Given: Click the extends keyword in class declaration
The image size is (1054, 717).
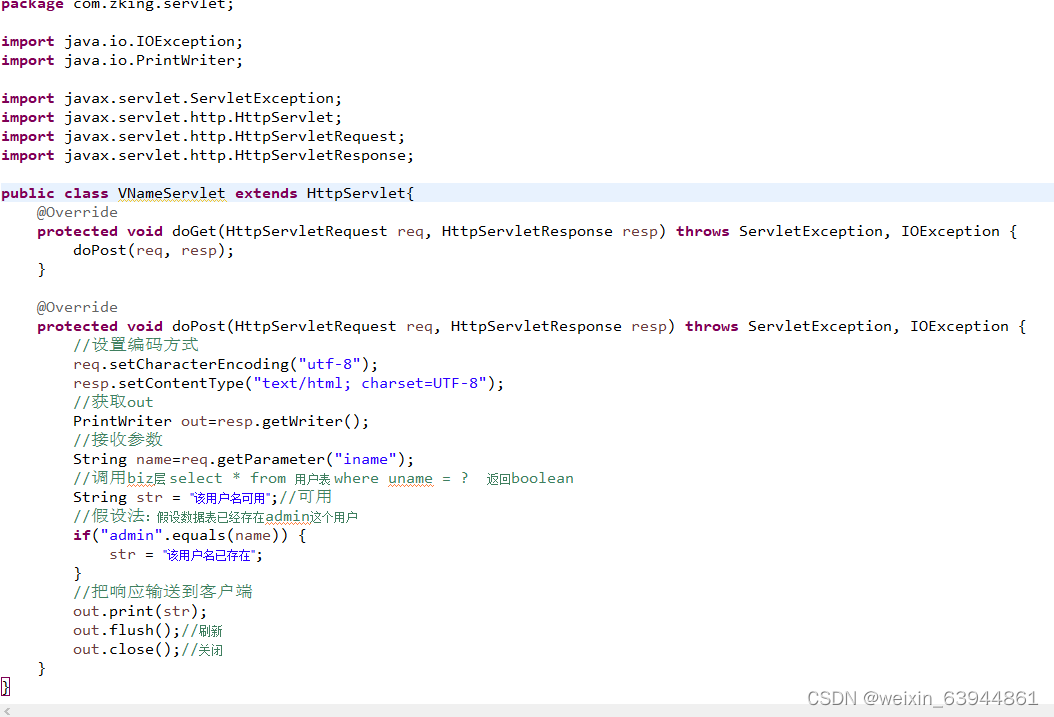Looking at the screenshot, I should [x=266, y=194].
